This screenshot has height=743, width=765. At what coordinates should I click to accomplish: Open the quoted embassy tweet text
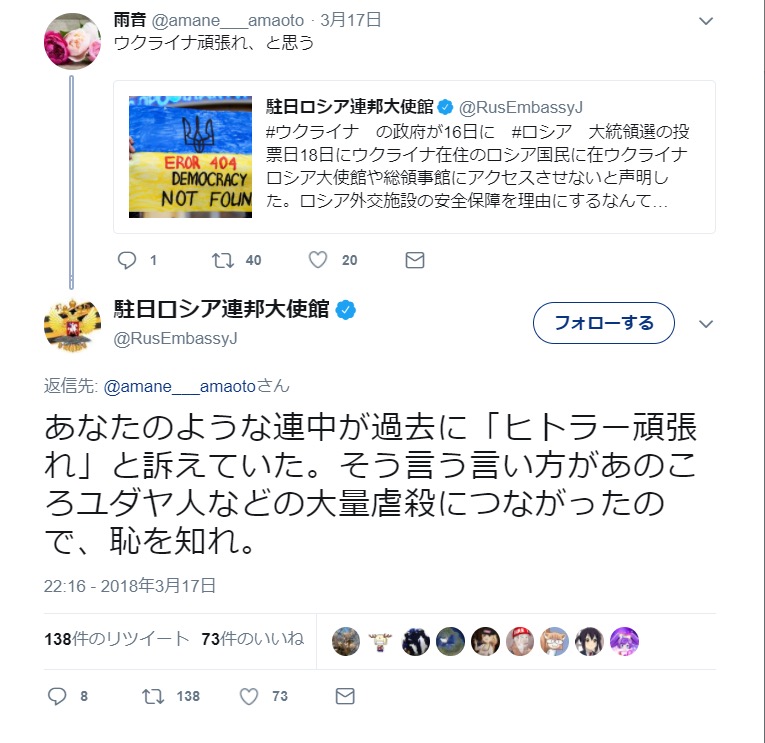477,166
